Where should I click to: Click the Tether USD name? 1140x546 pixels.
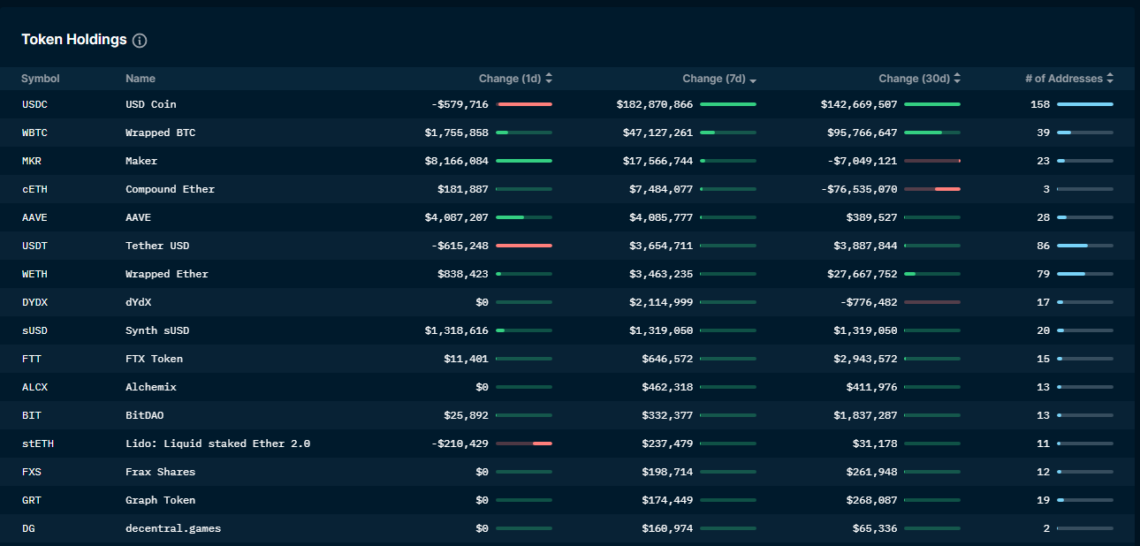(x=157, y=246)
